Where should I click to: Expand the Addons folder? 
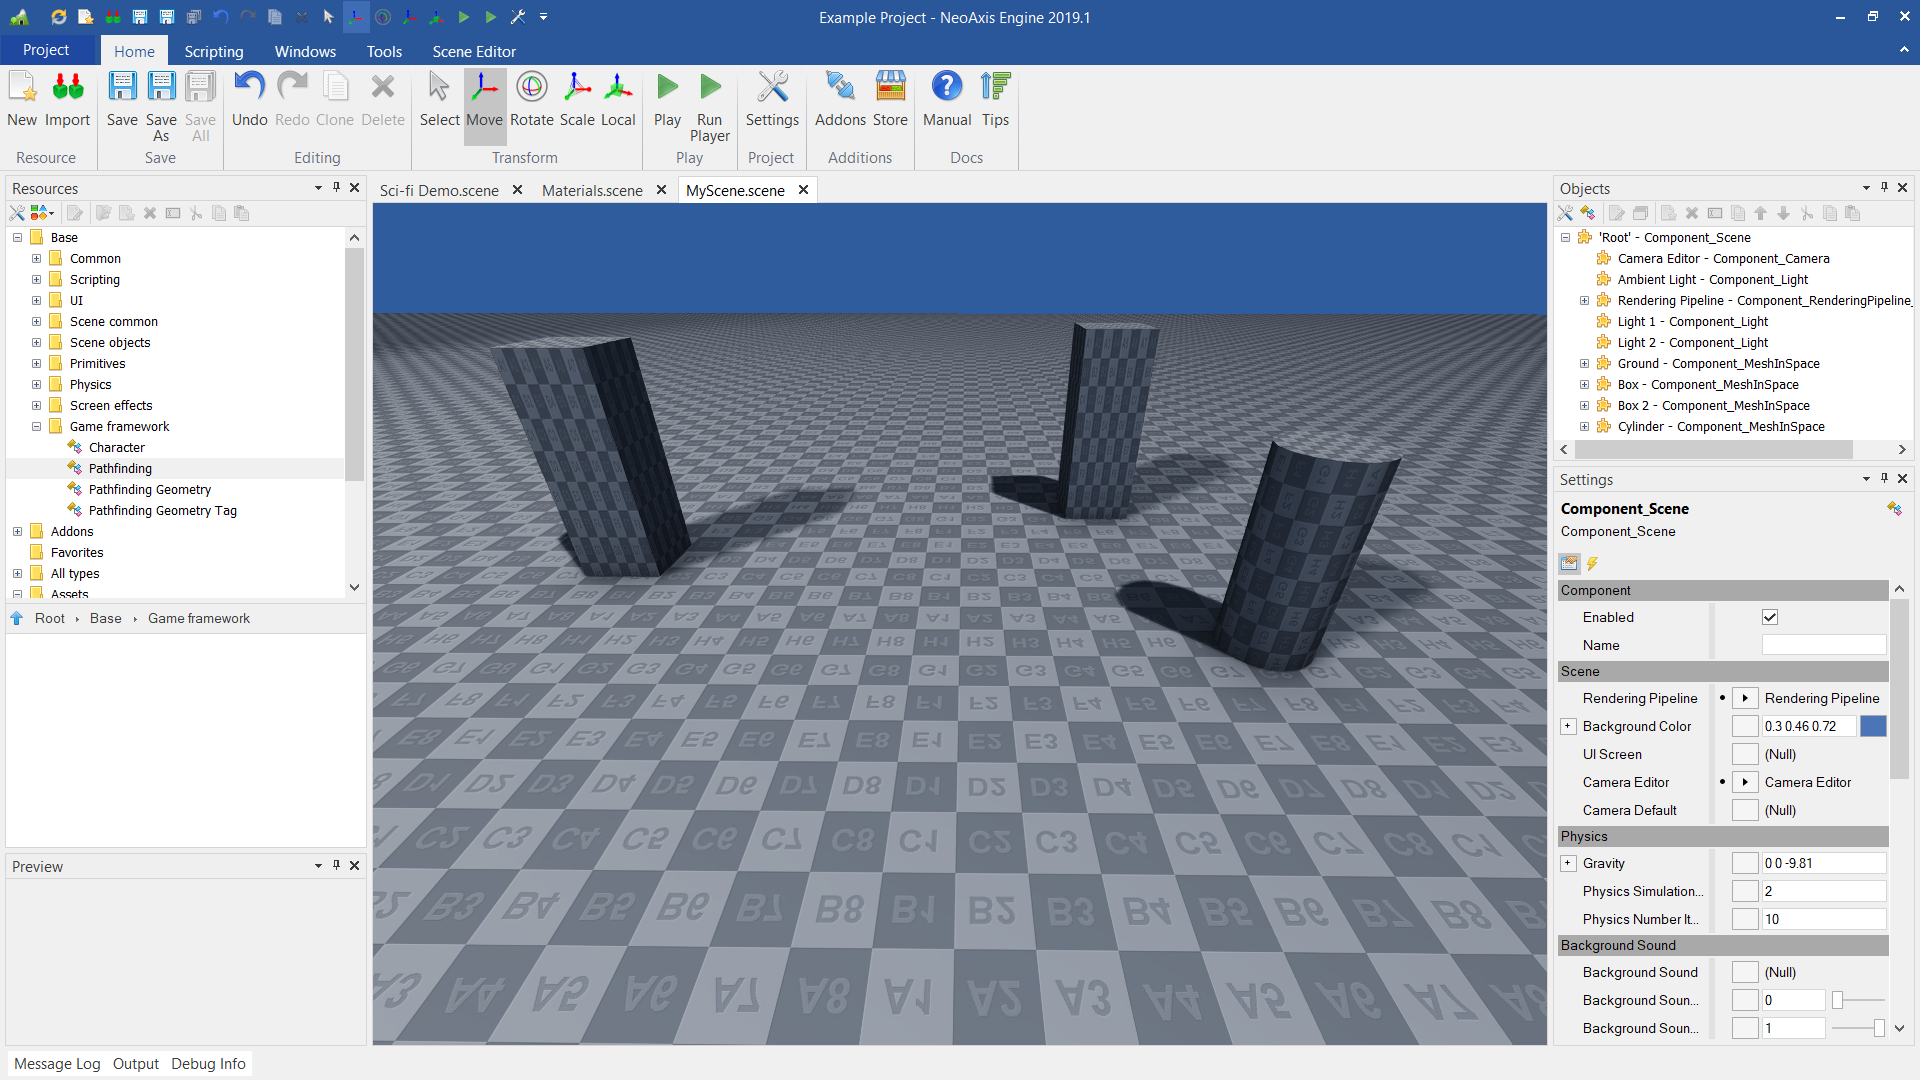[17, 532]
